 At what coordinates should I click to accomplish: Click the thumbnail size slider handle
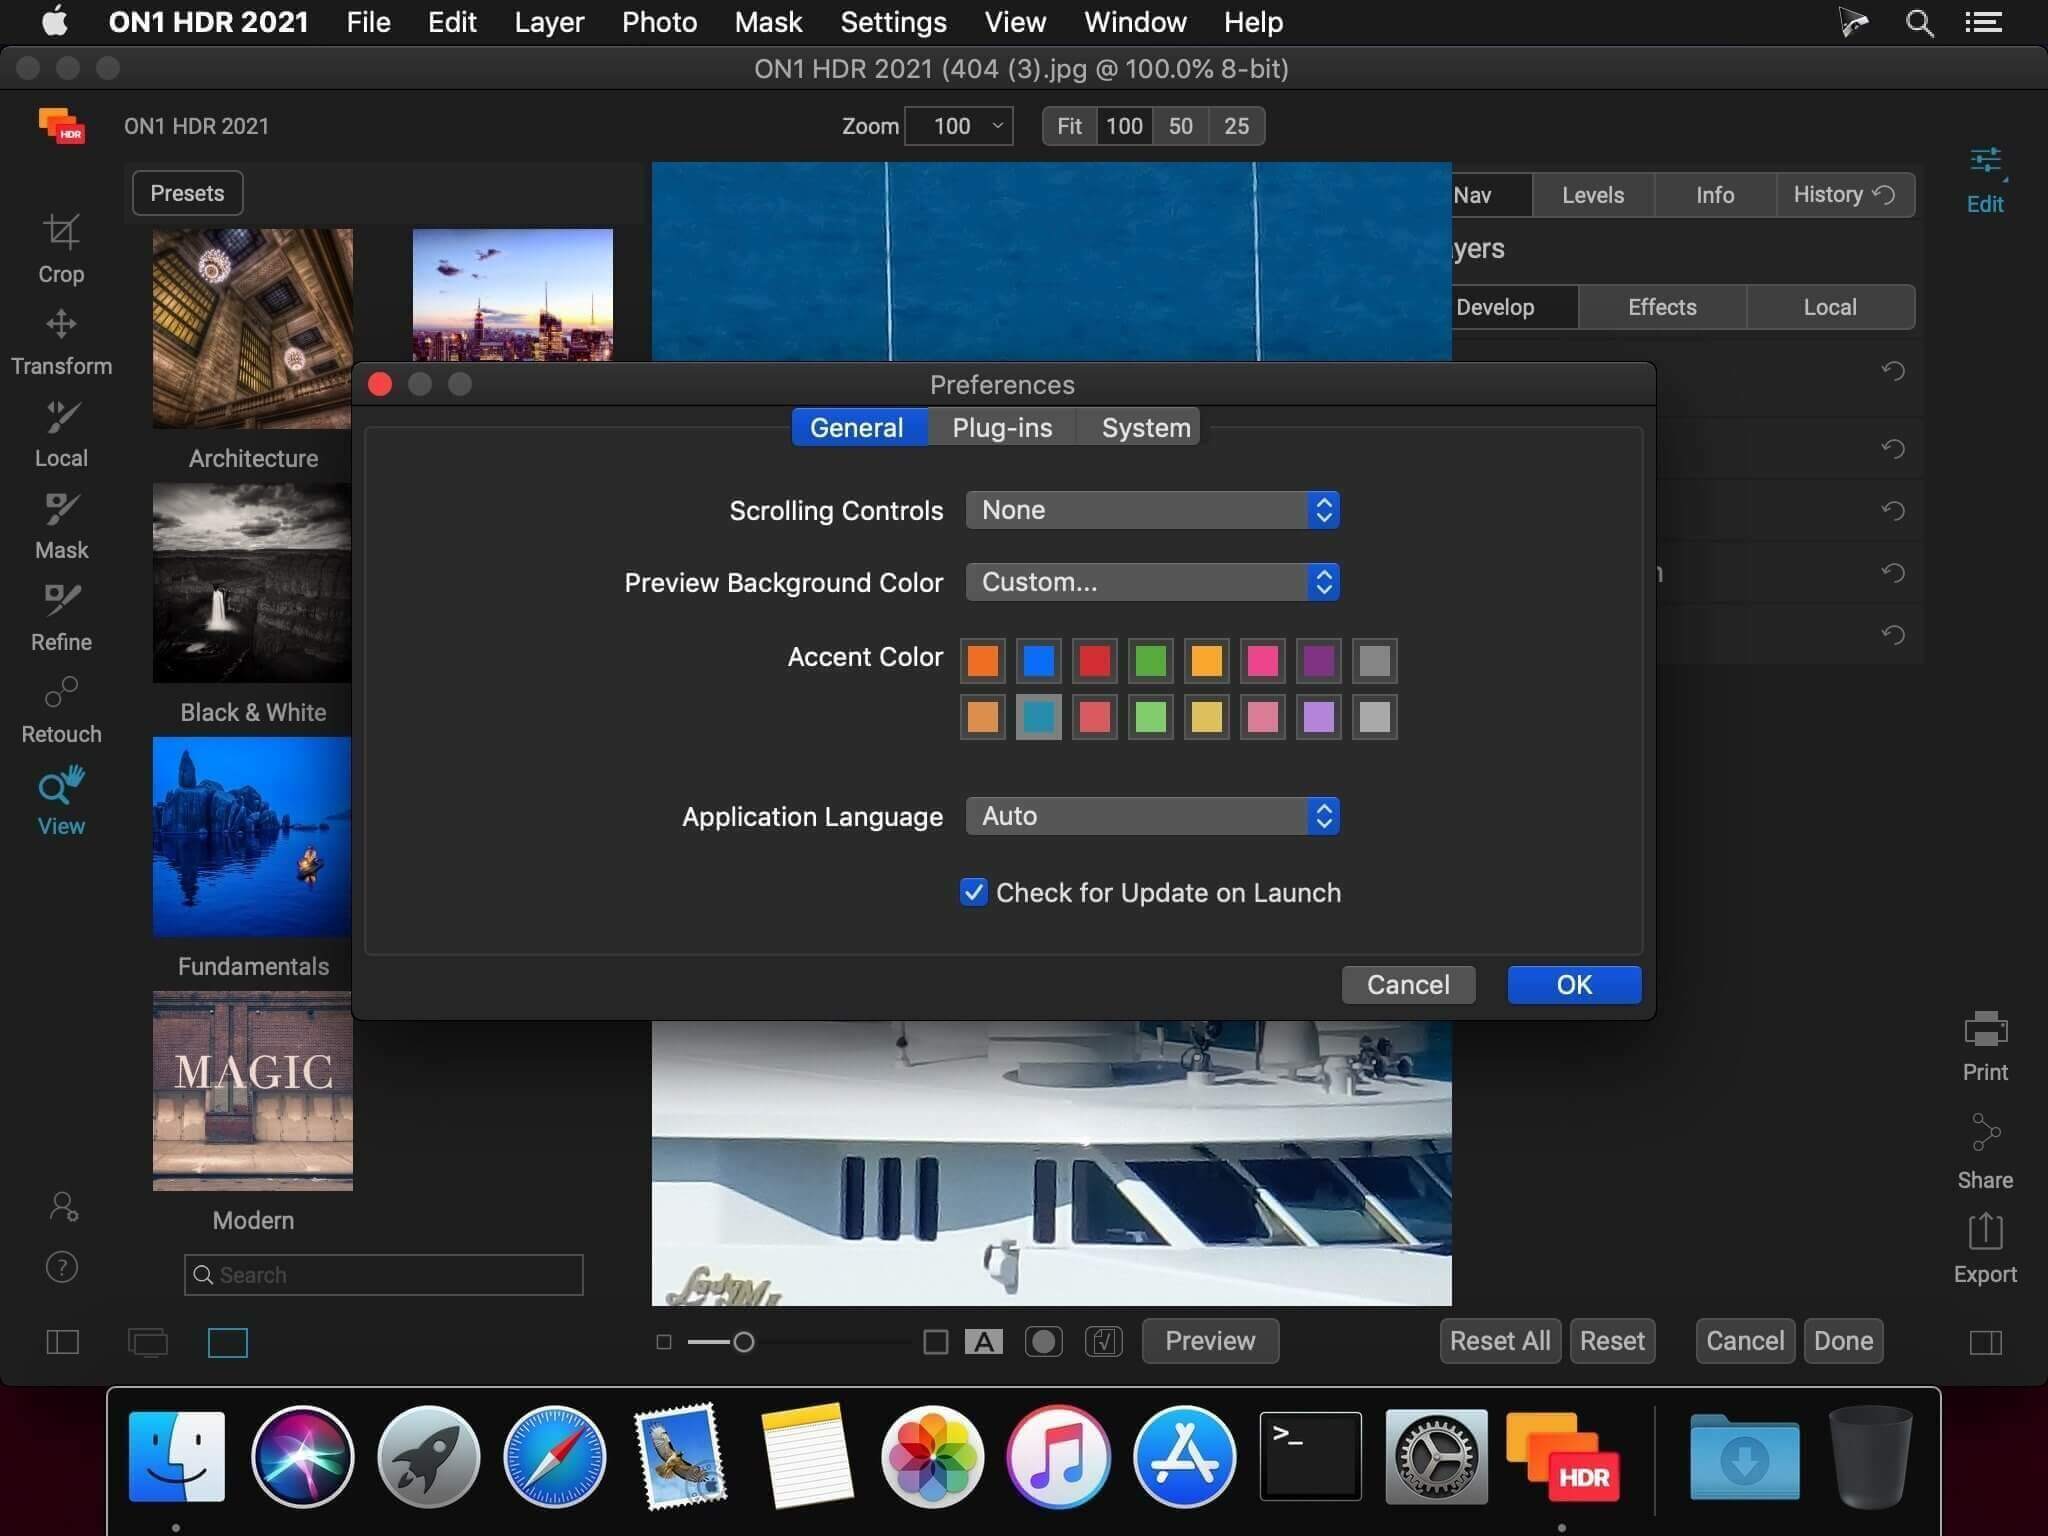coord(743,1342)
